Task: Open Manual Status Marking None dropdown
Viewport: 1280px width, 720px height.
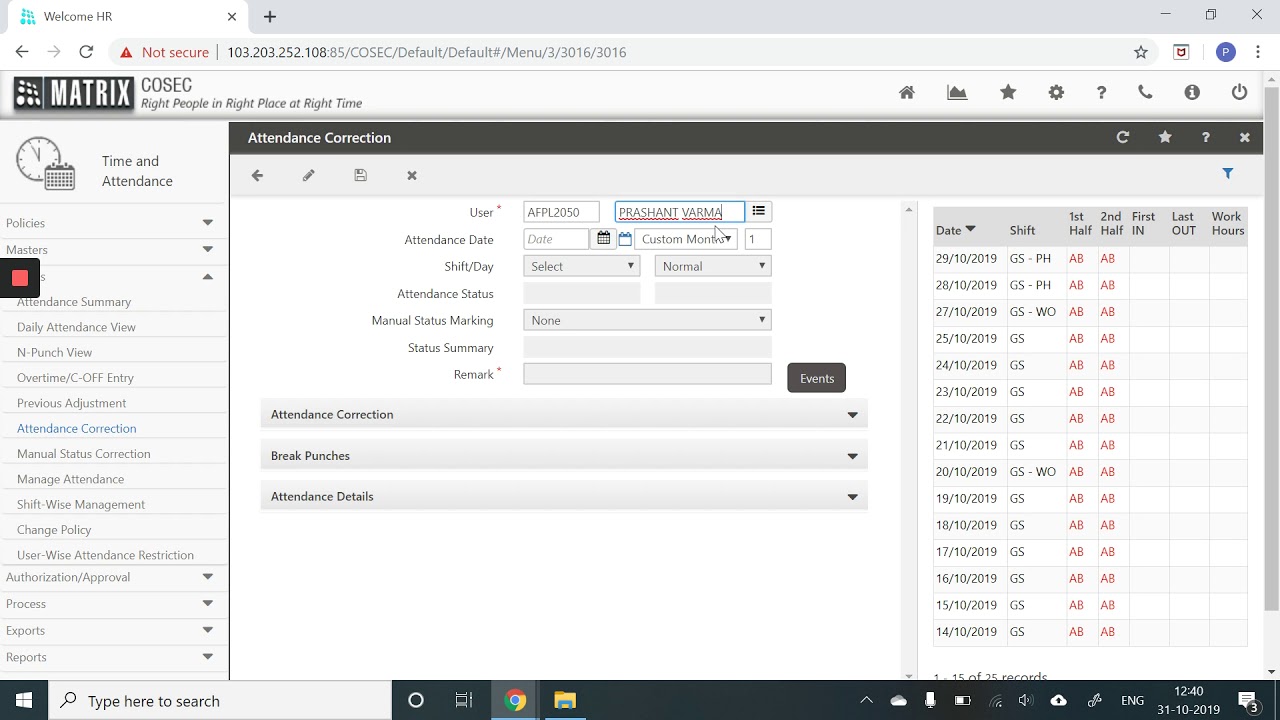Action: tap(647, 320)
